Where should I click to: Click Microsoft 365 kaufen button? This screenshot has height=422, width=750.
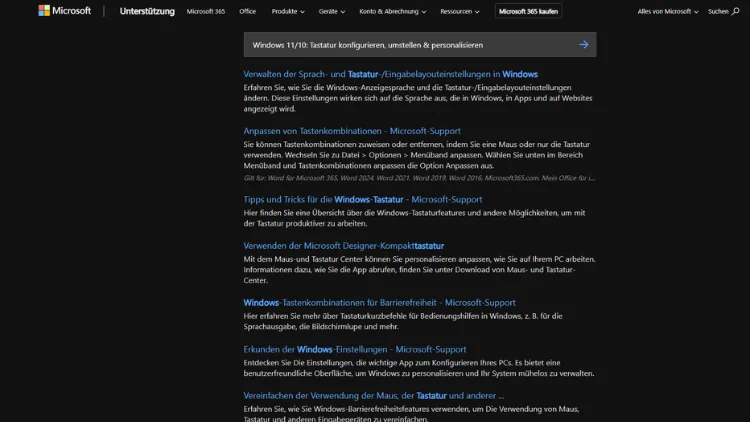click(529, 11)
